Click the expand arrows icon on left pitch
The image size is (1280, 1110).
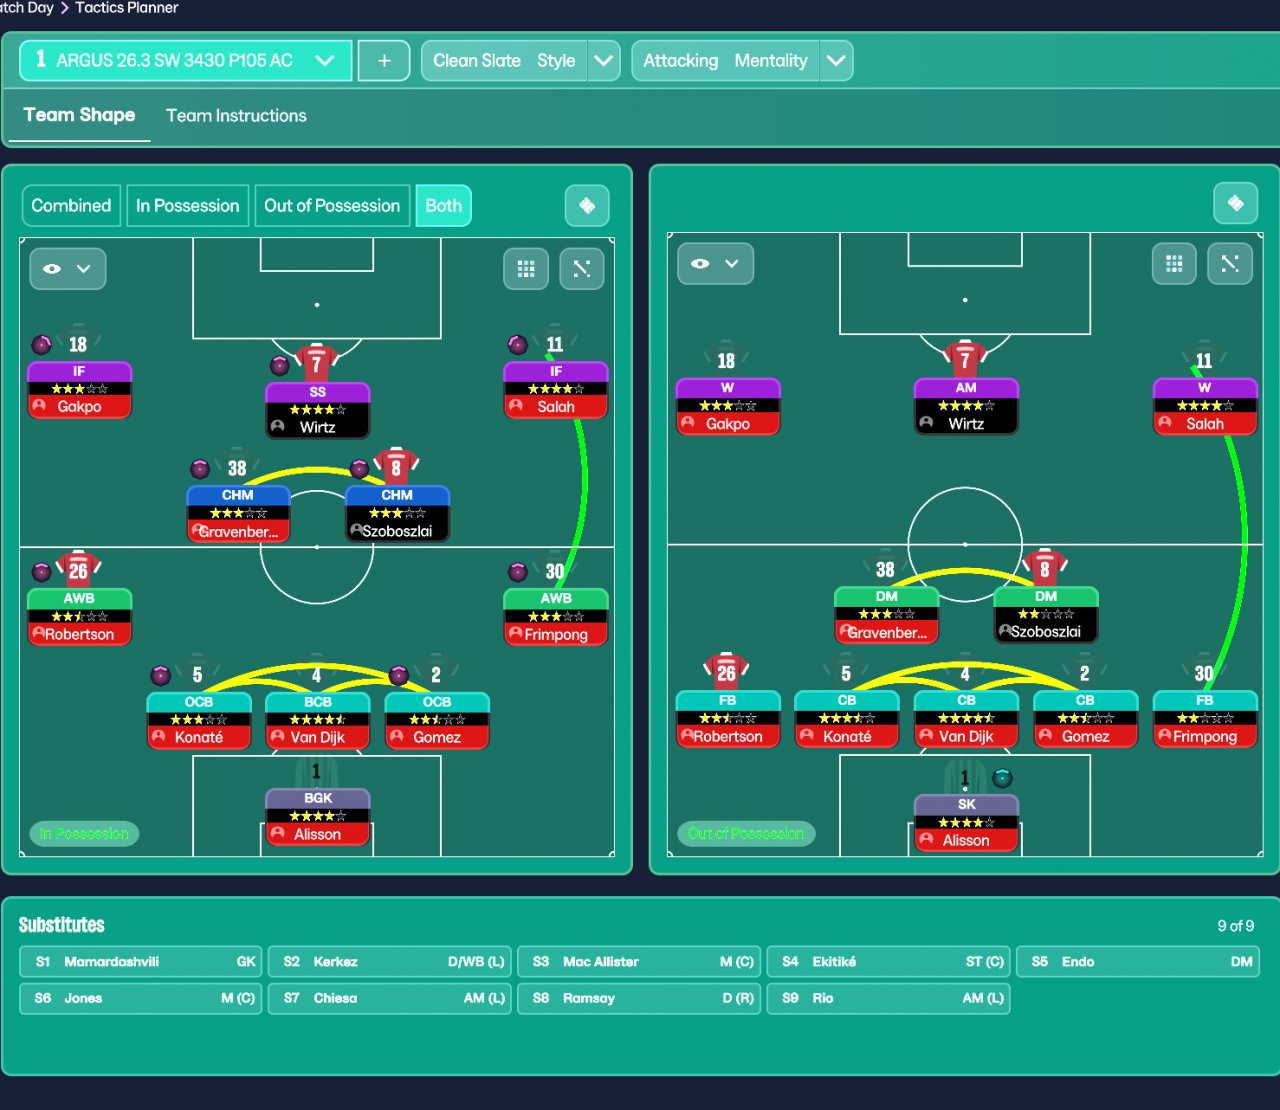click(582, 268)
